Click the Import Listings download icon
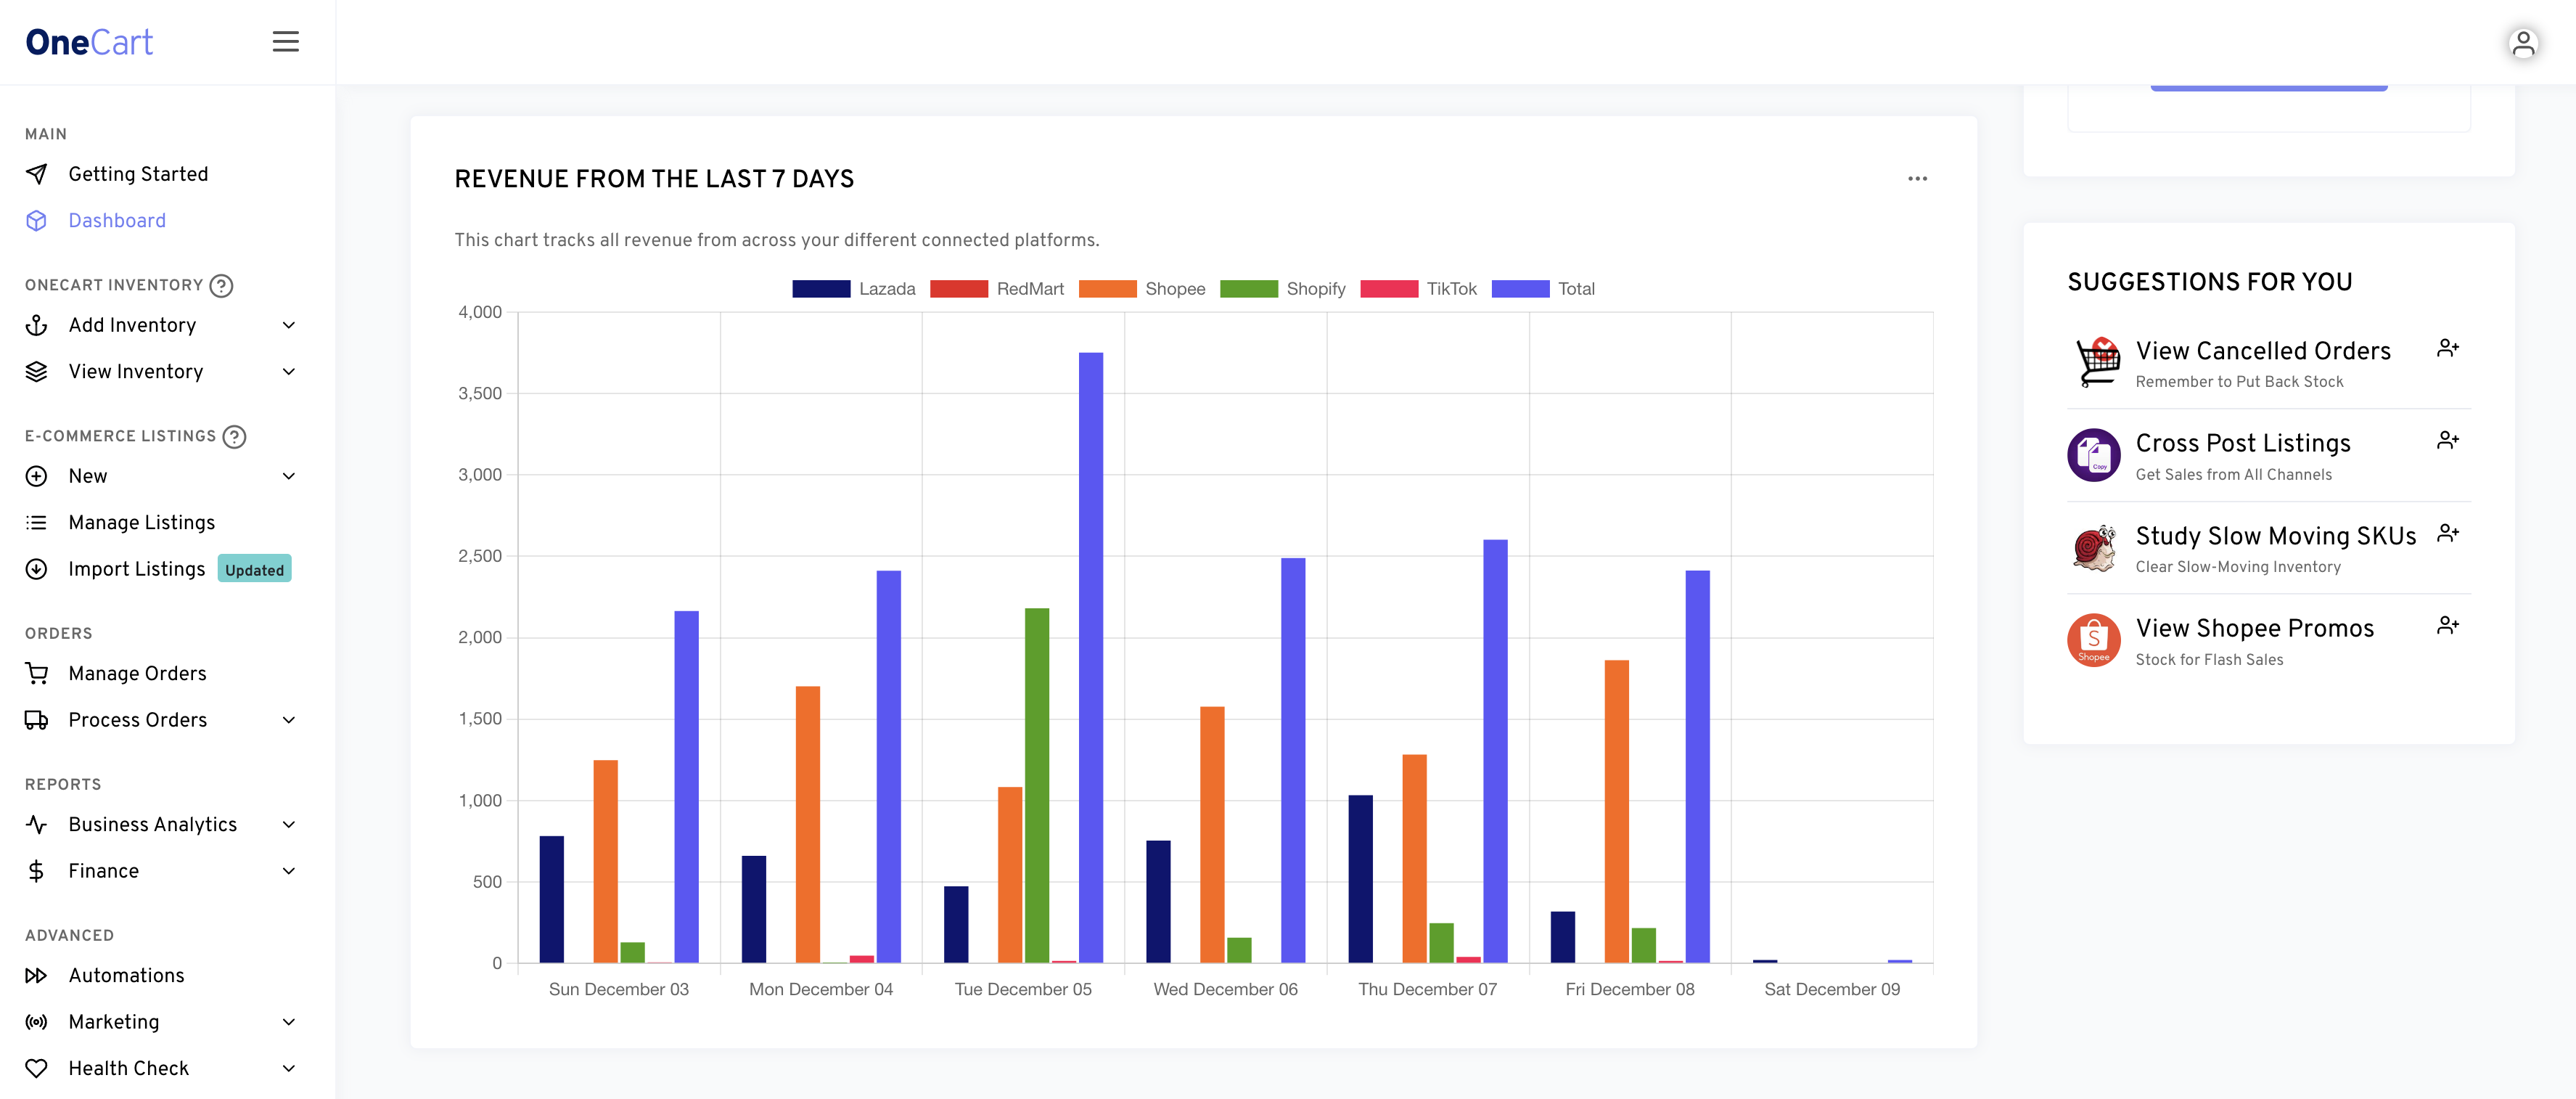The image size is (2576, 1099). (x=37, y=569)
